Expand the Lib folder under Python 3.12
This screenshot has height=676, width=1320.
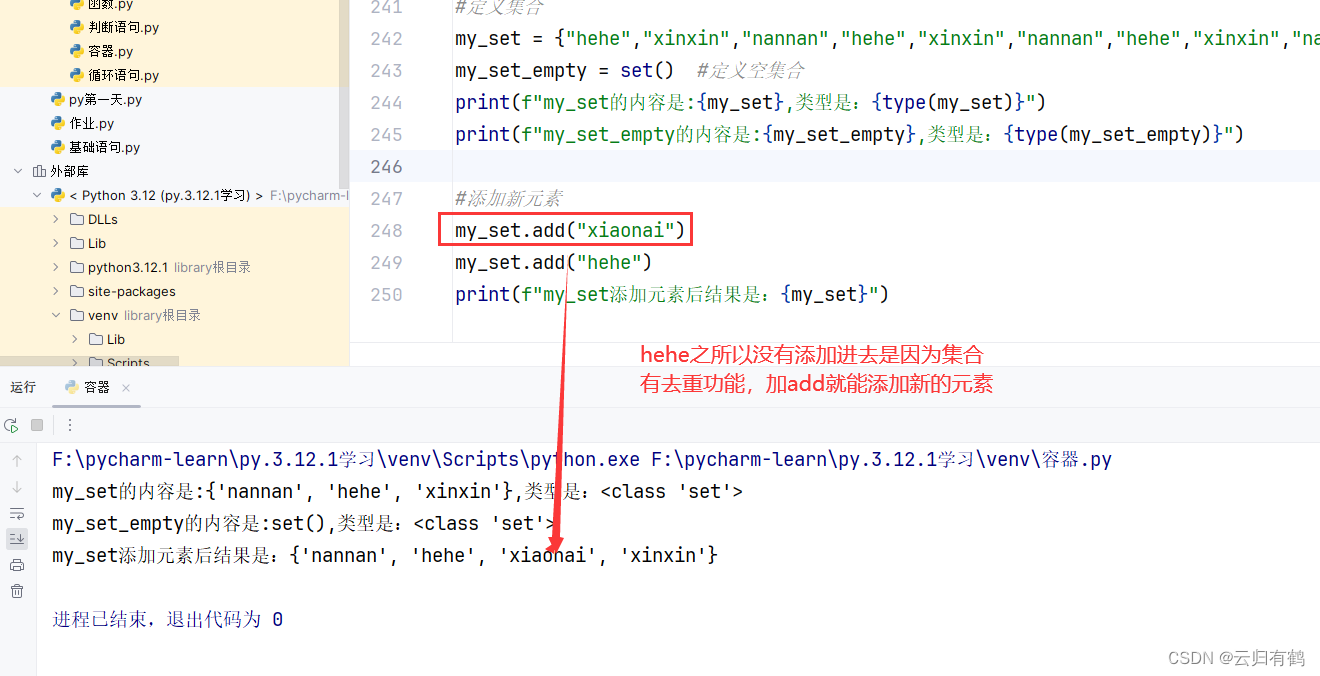point(56,243)
